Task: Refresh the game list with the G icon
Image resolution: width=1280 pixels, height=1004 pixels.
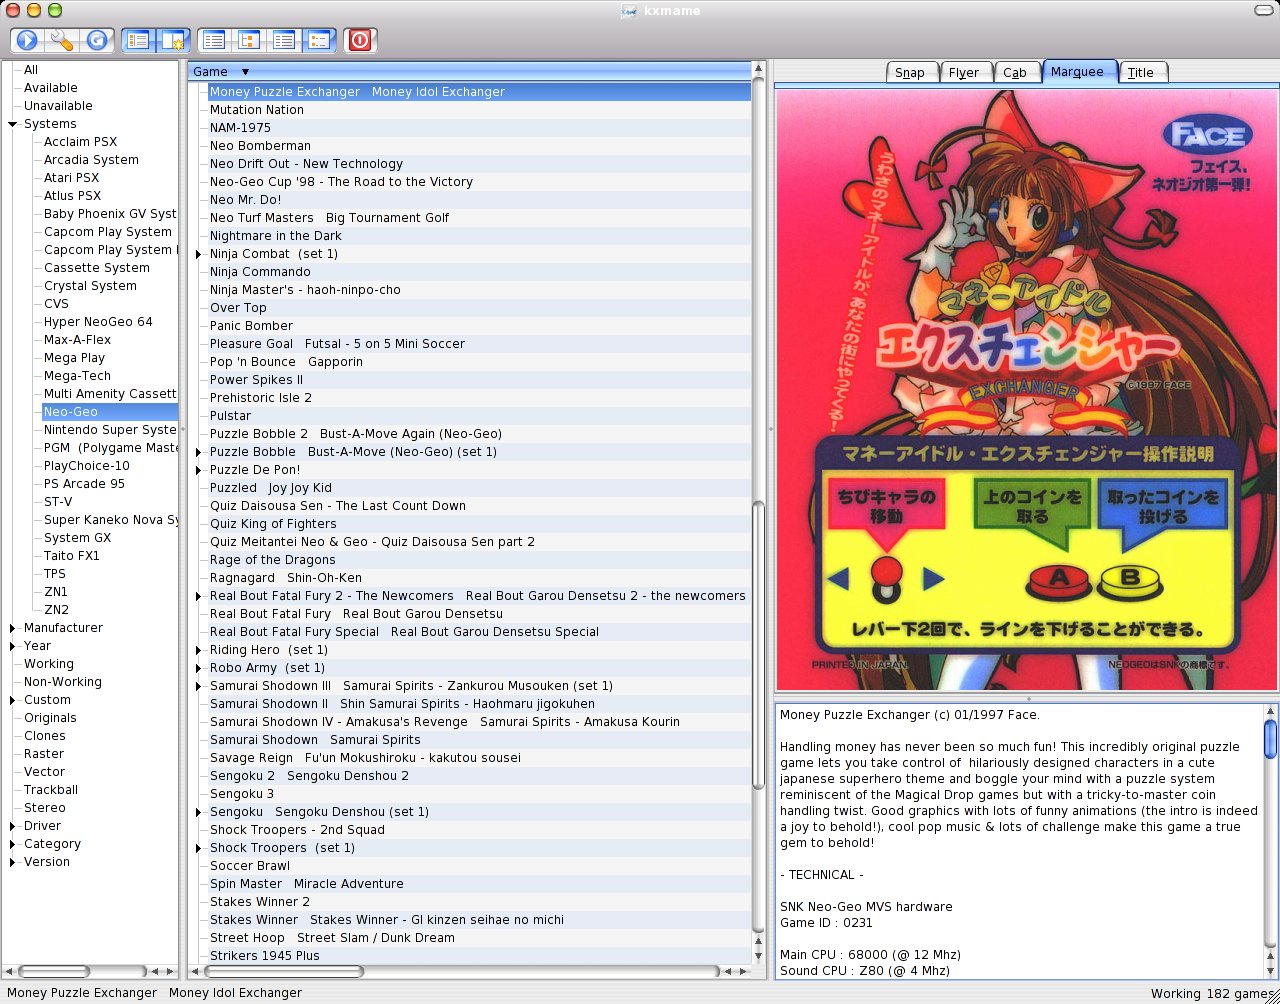Action: pos(97,40)
